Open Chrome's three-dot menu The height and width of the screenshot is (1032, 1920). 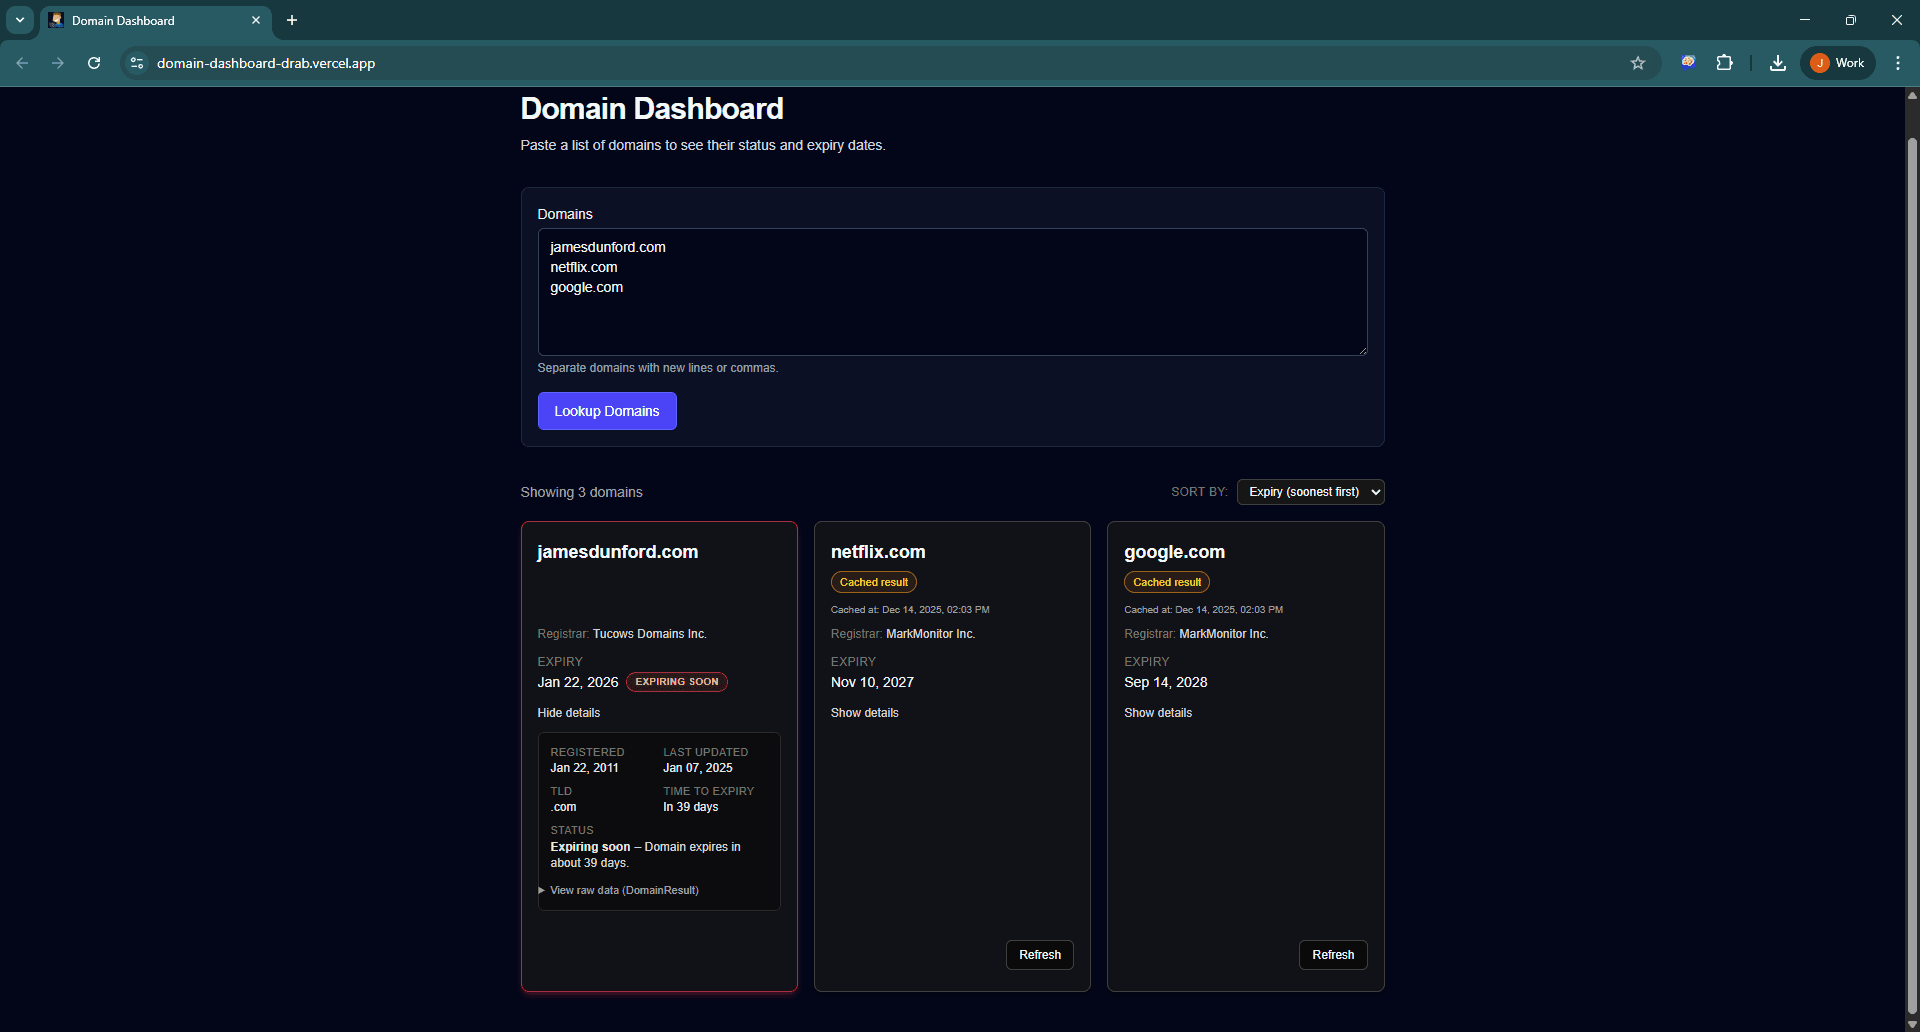1897,63
